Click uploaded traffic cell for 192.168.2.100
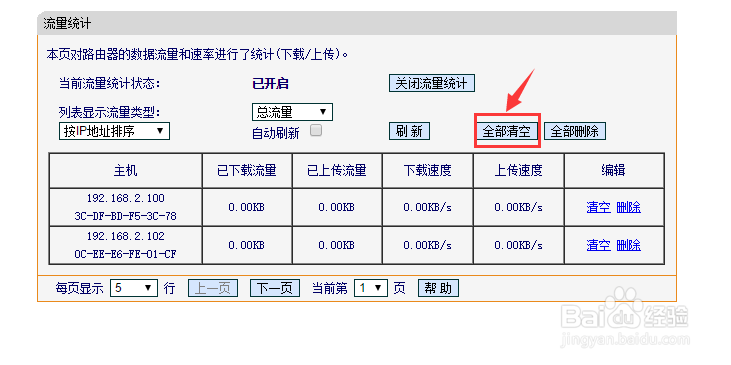Image resolution: width=731 pixels, height=365 pixels. 337,207
